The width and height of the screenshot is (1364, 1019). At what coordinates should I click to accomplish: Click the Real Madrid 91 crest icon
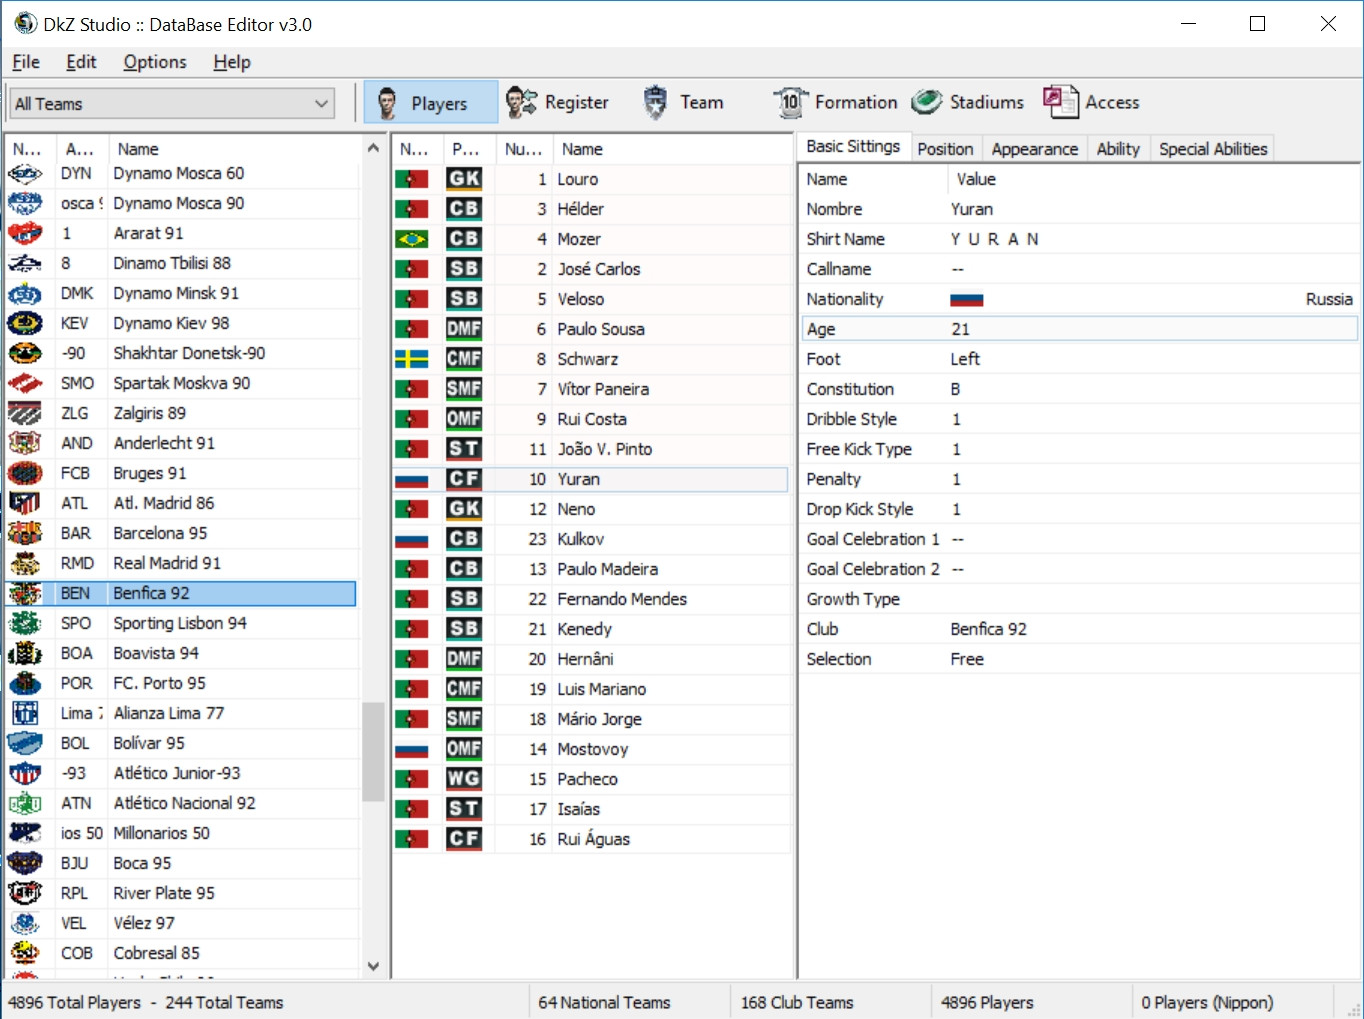click(25, 563)
